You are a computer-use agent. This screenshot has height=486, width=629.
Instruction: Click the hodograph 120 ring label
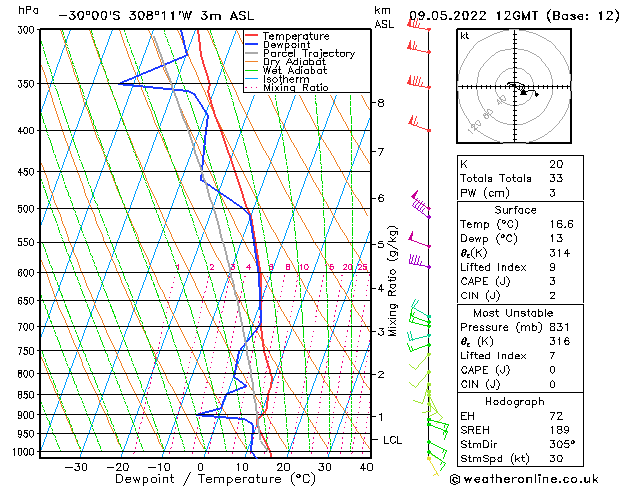(475, 127)
